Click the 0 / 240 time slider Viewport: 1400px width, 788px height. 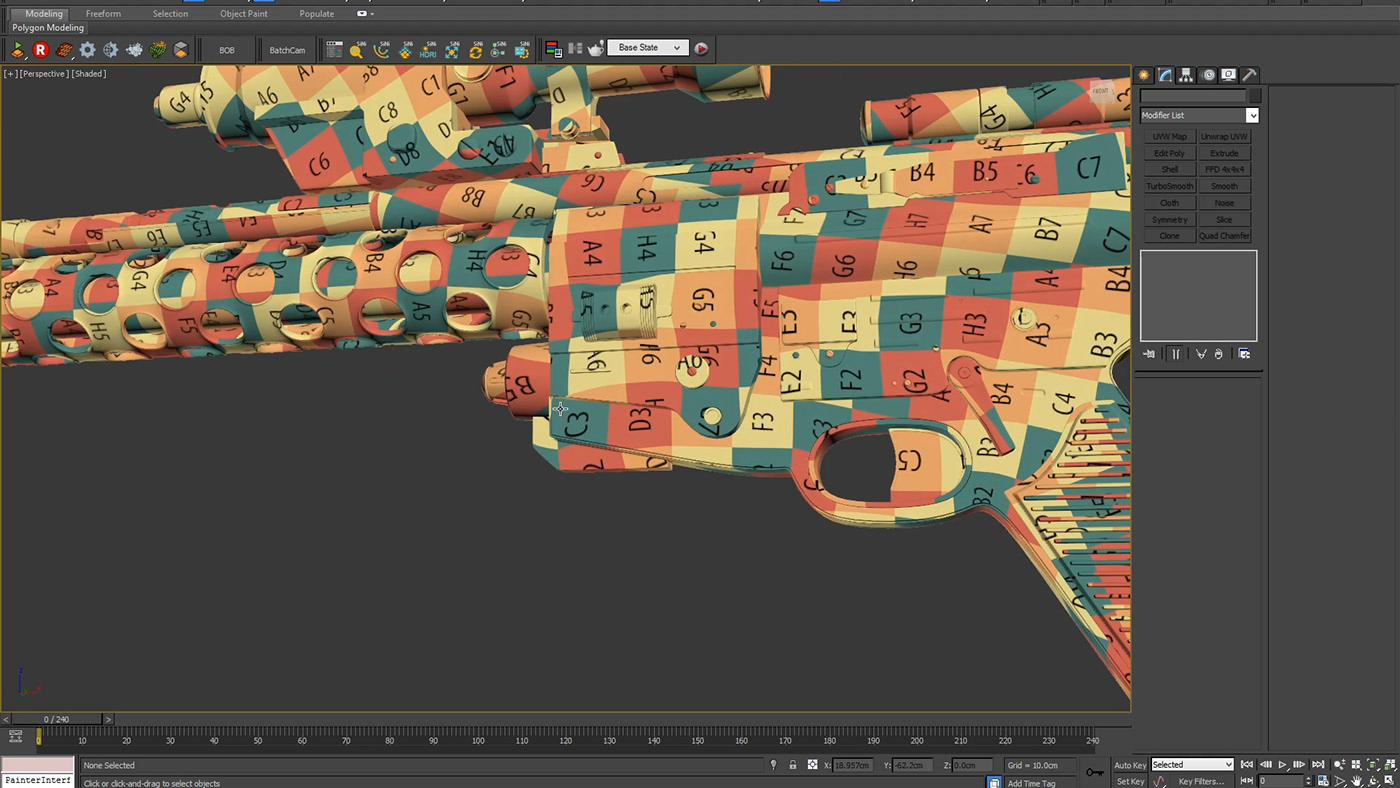pos(56,719)
